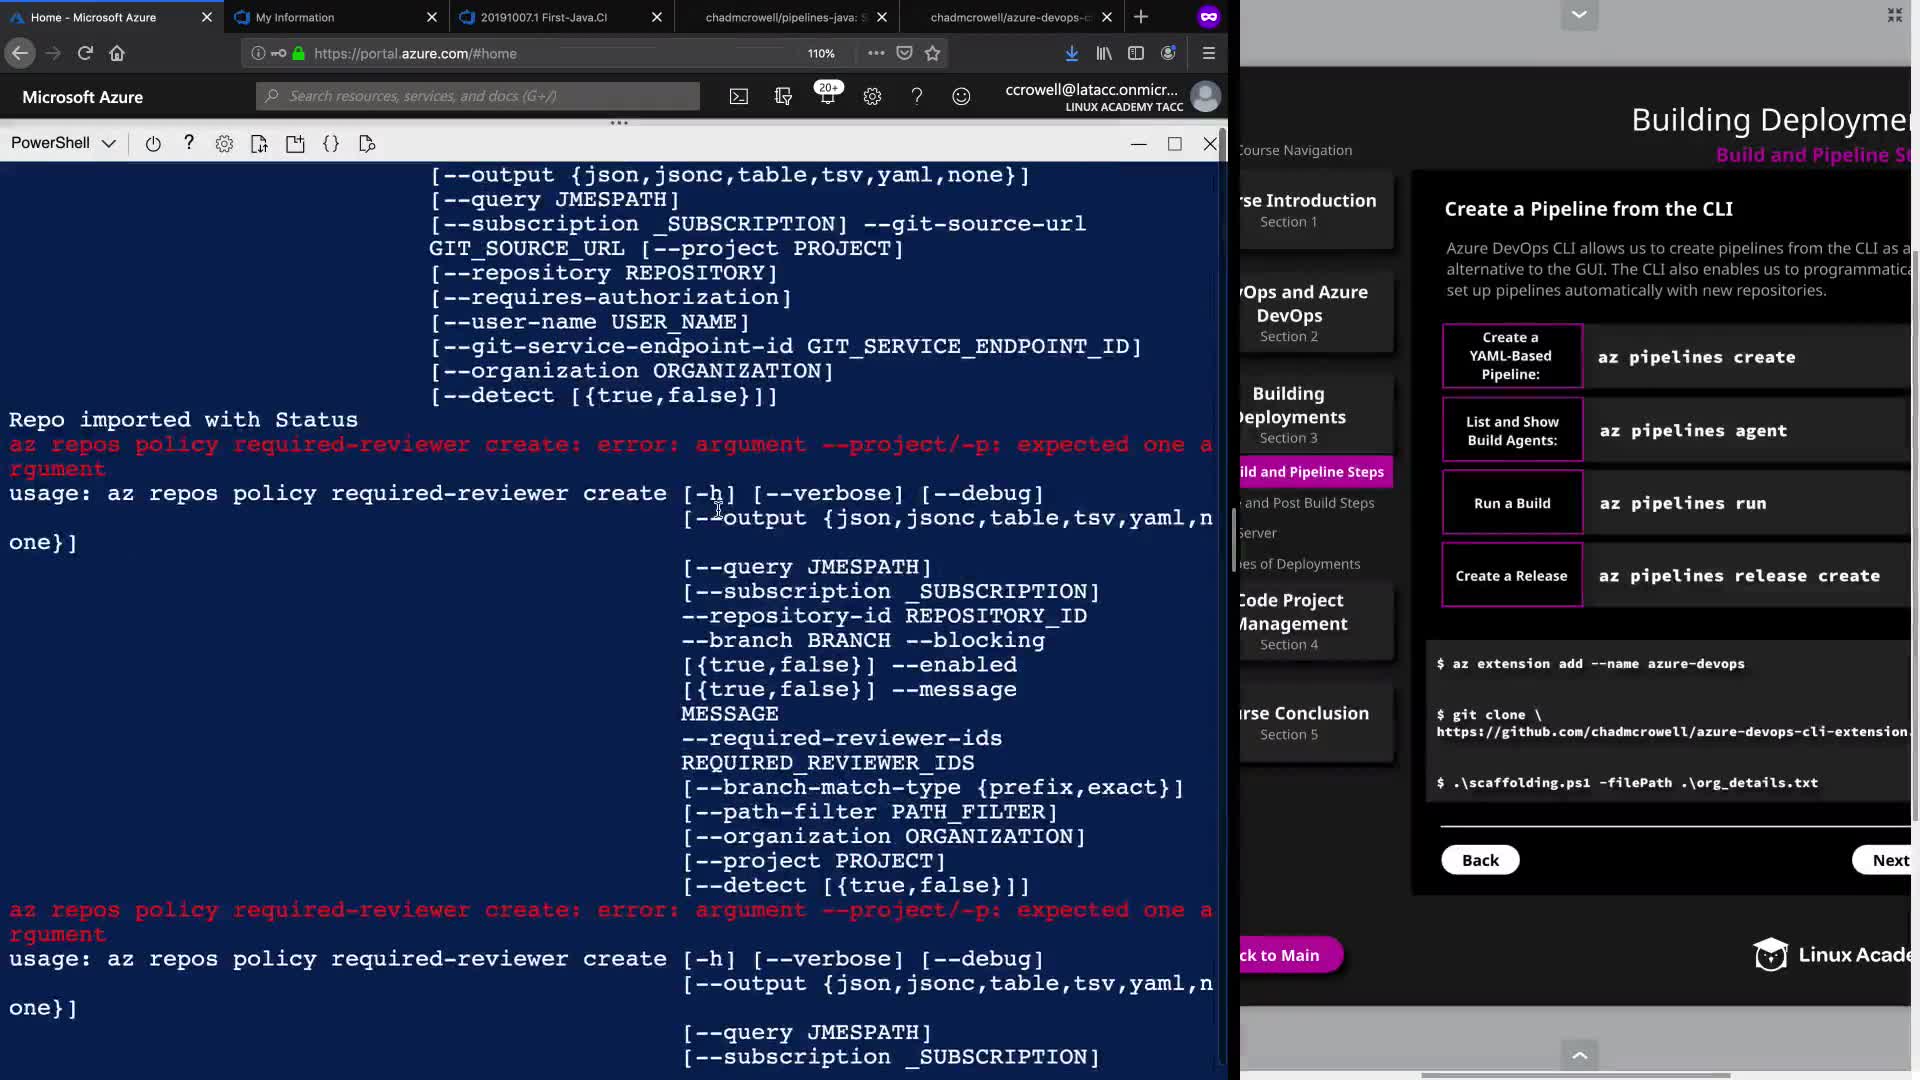This screenshot has width=1920, height=1080.
Task: Send feedback via smiley icon
Action: coord(961,96)
